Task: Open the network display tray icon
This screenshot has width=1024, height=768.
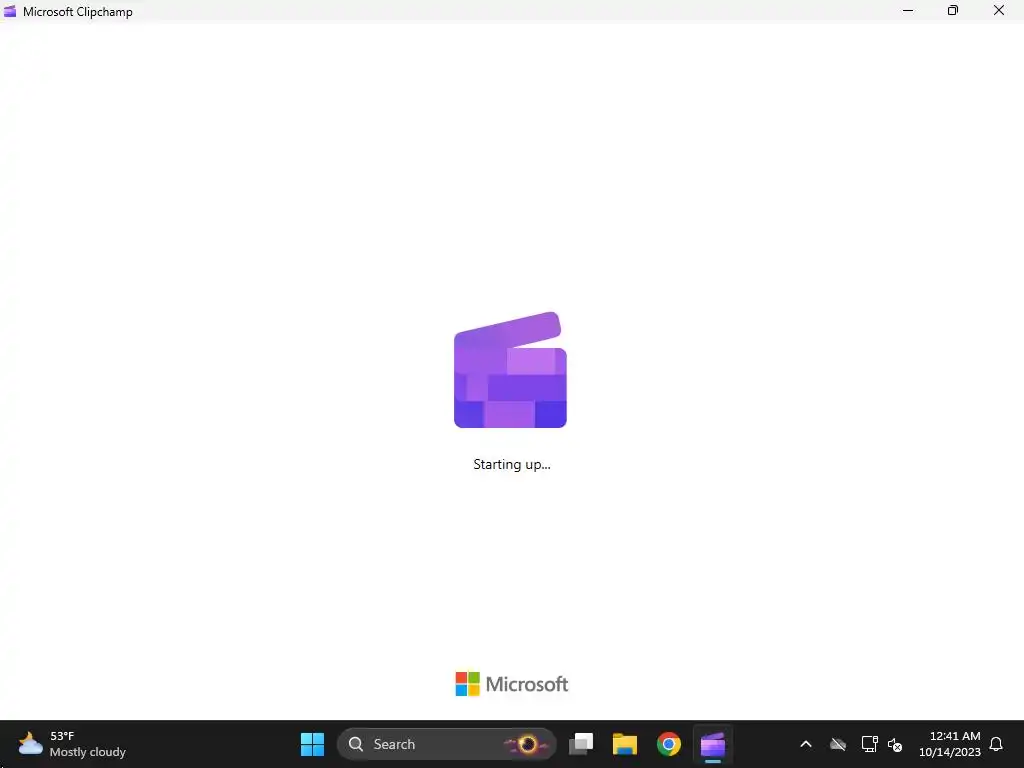Action: tap(869, 744)
